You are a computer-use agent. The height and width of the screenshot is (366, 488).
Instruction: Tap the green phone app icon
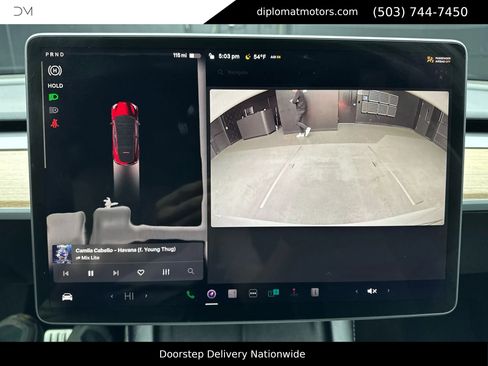pos(190,294)
